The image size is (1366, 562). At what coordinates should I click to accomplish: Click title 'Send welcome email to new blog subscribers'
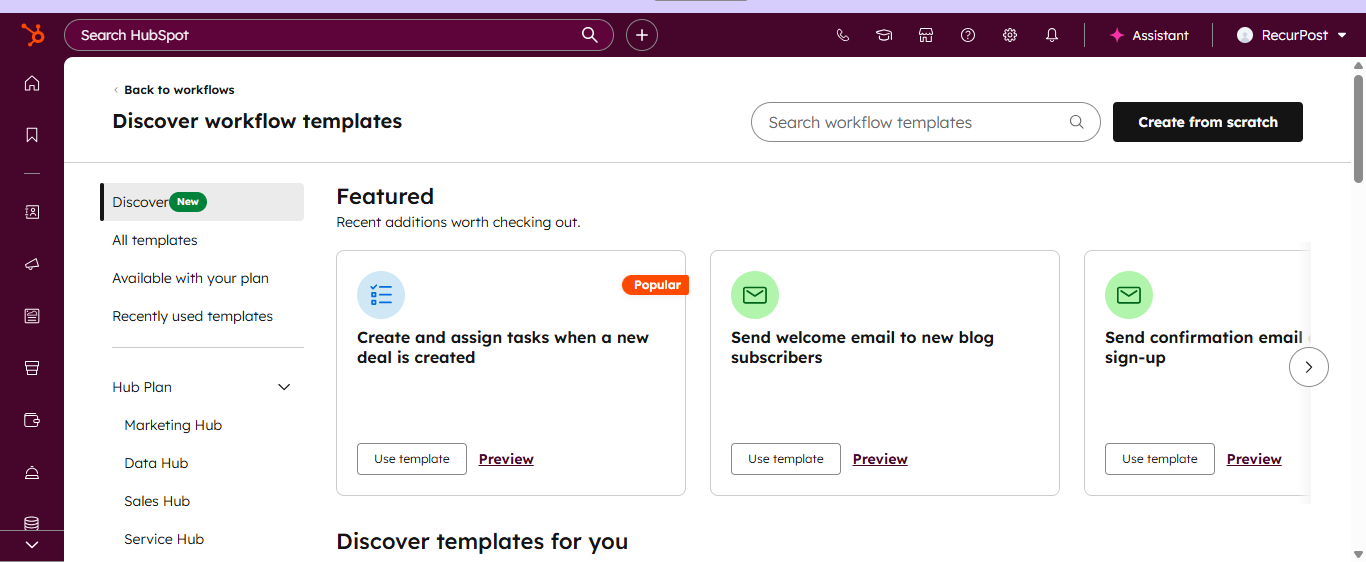862,347
